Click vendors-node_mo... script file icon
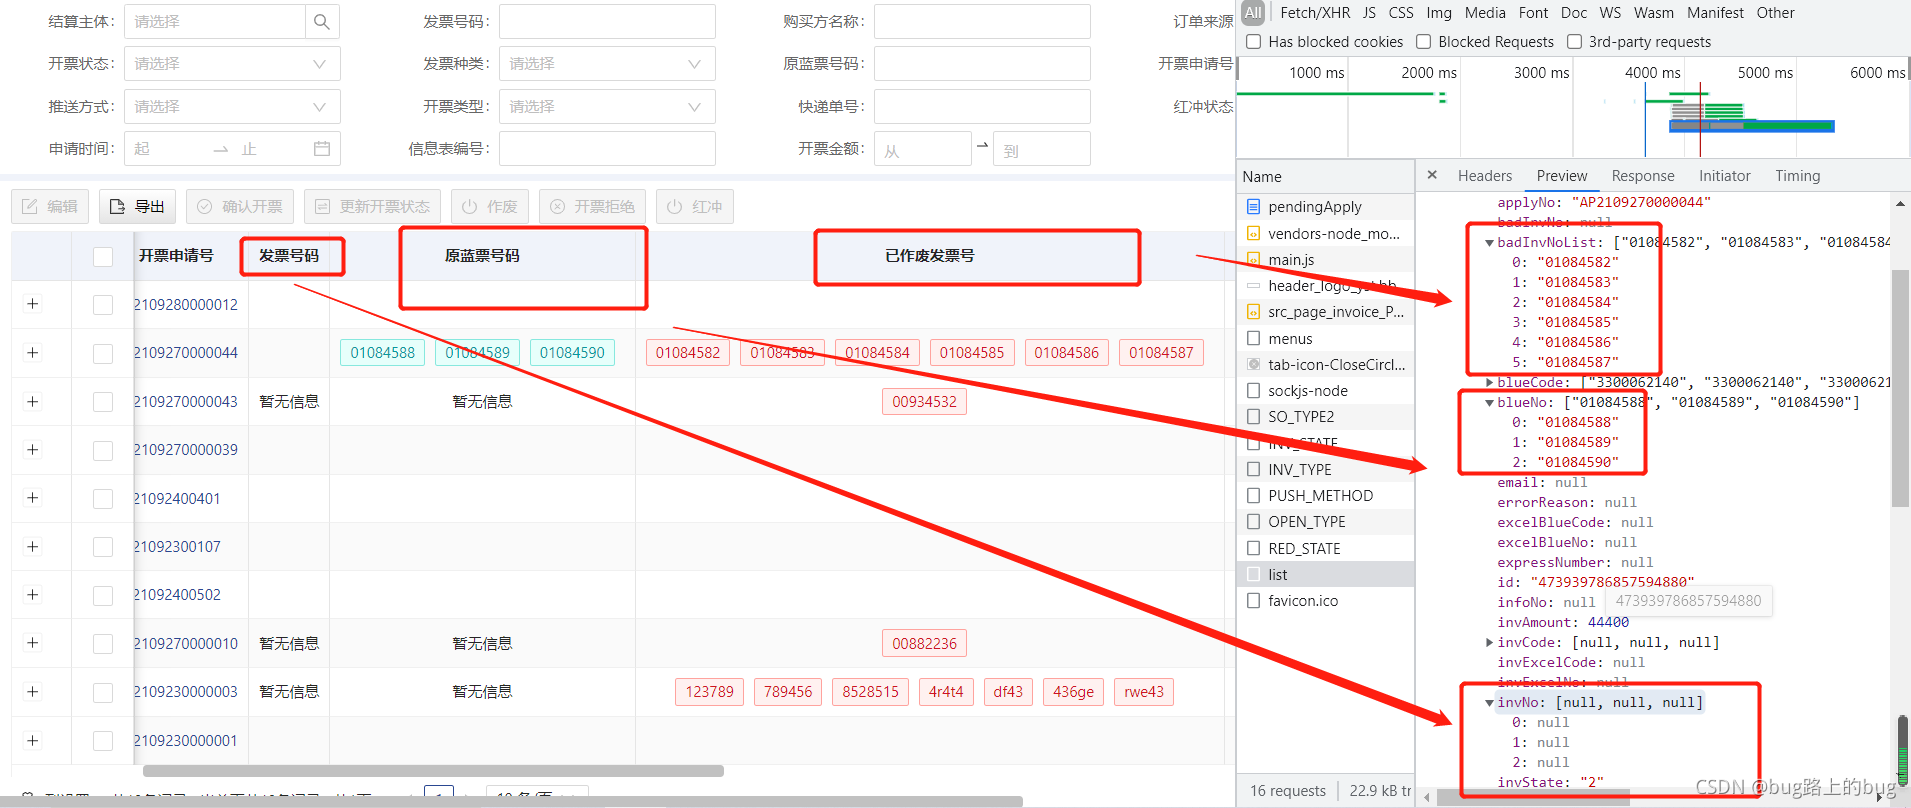 point(1253,233)
